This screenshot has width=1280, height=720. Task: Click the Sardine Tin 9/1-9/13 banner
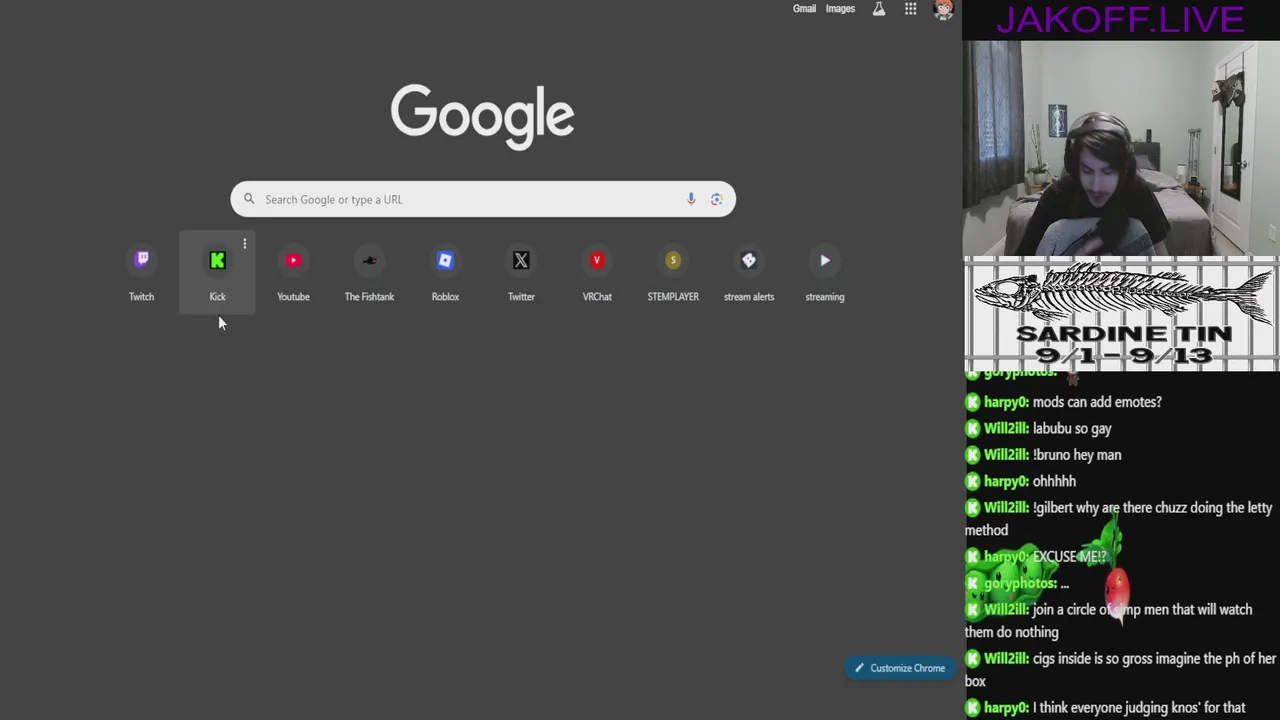tap(1121, 315)
